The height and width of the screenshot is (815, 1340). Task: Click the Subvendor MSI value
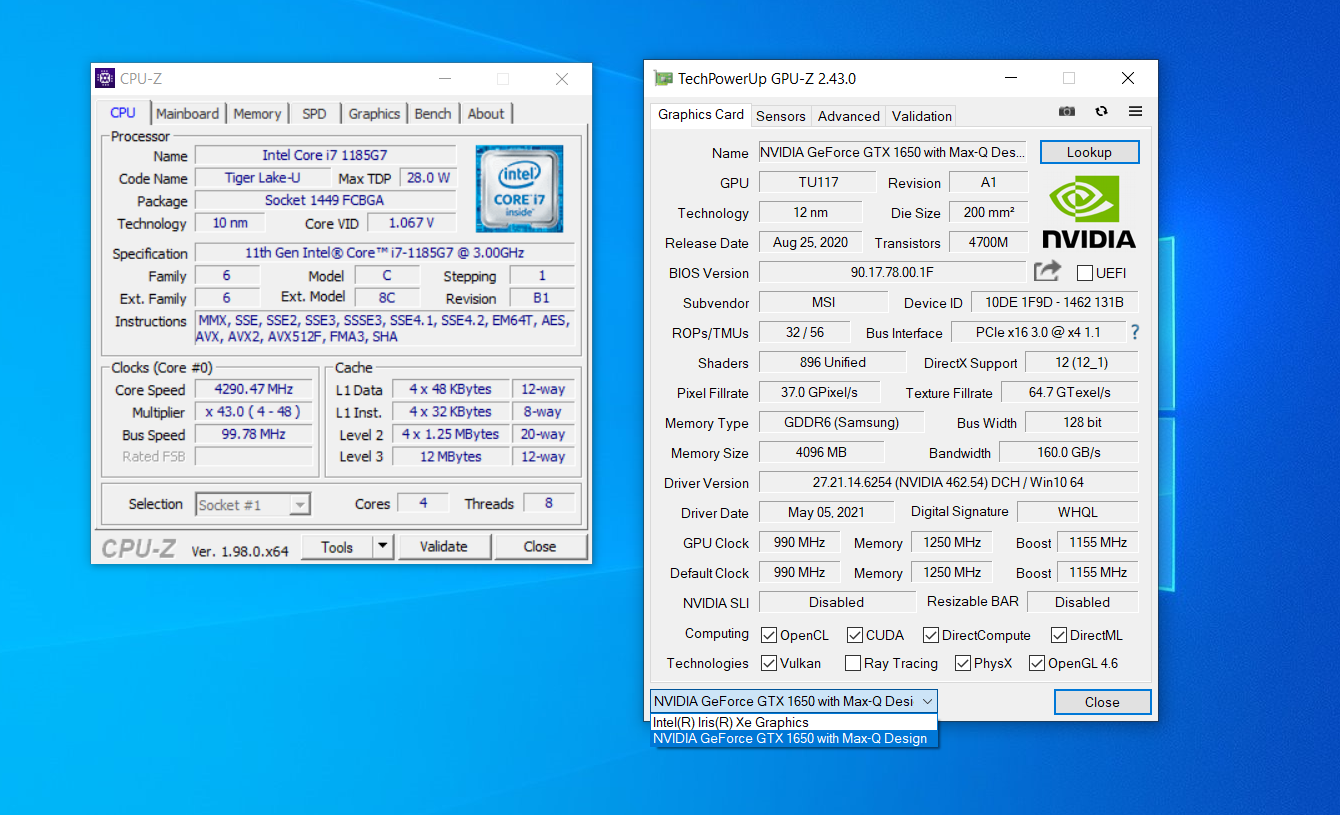pos(823,302)
